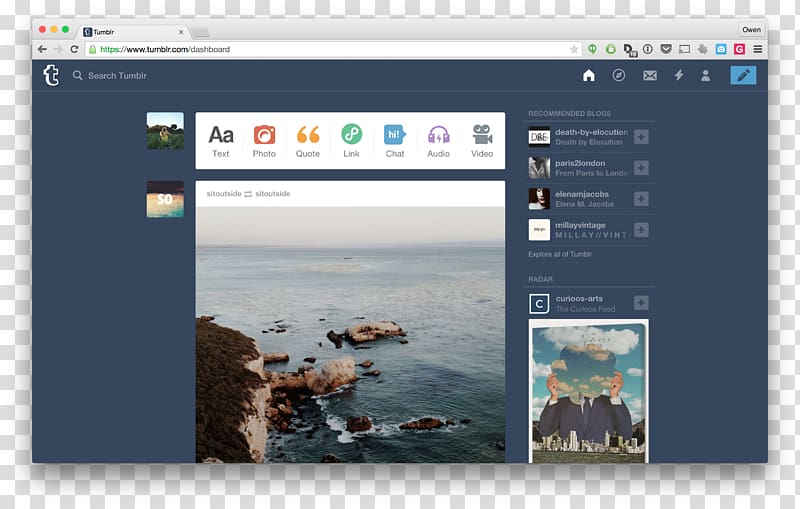
Task: Open the curioos-arts C avatar icon
Action: click(539, 303)
